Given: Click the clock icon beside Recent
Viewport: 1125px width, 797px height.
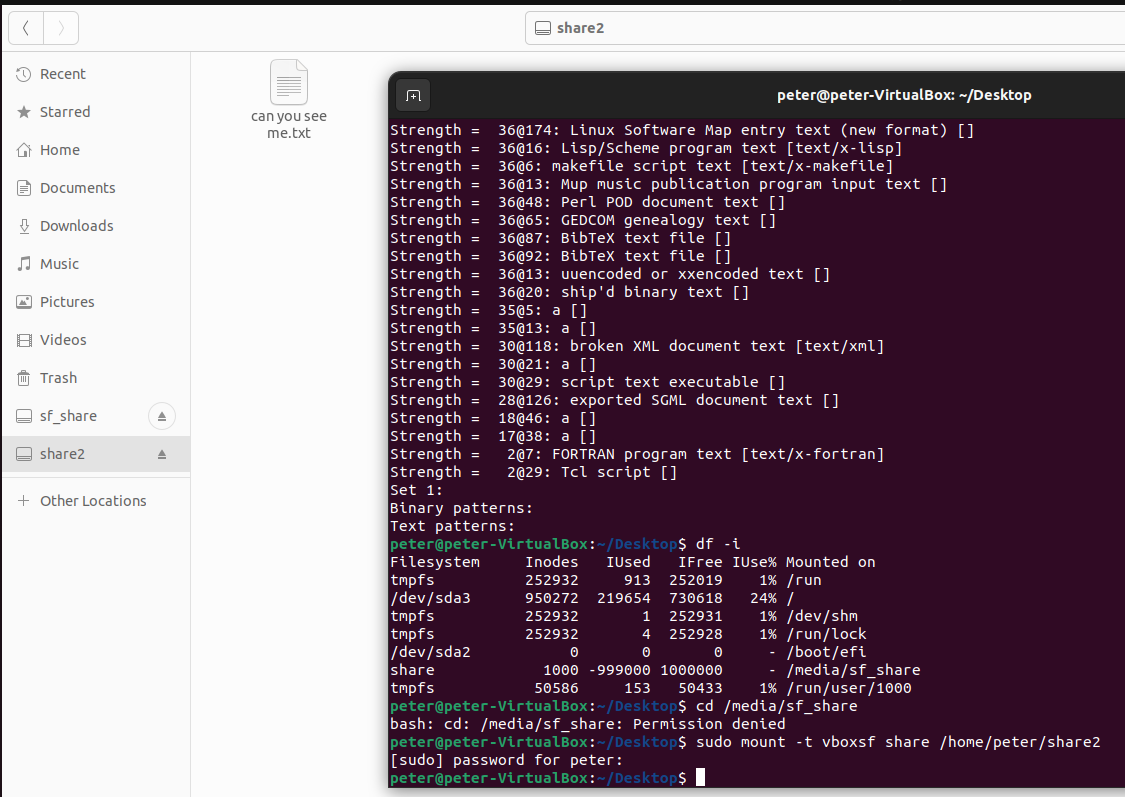Looking at the screenshot, I should [x=24, y=74].
